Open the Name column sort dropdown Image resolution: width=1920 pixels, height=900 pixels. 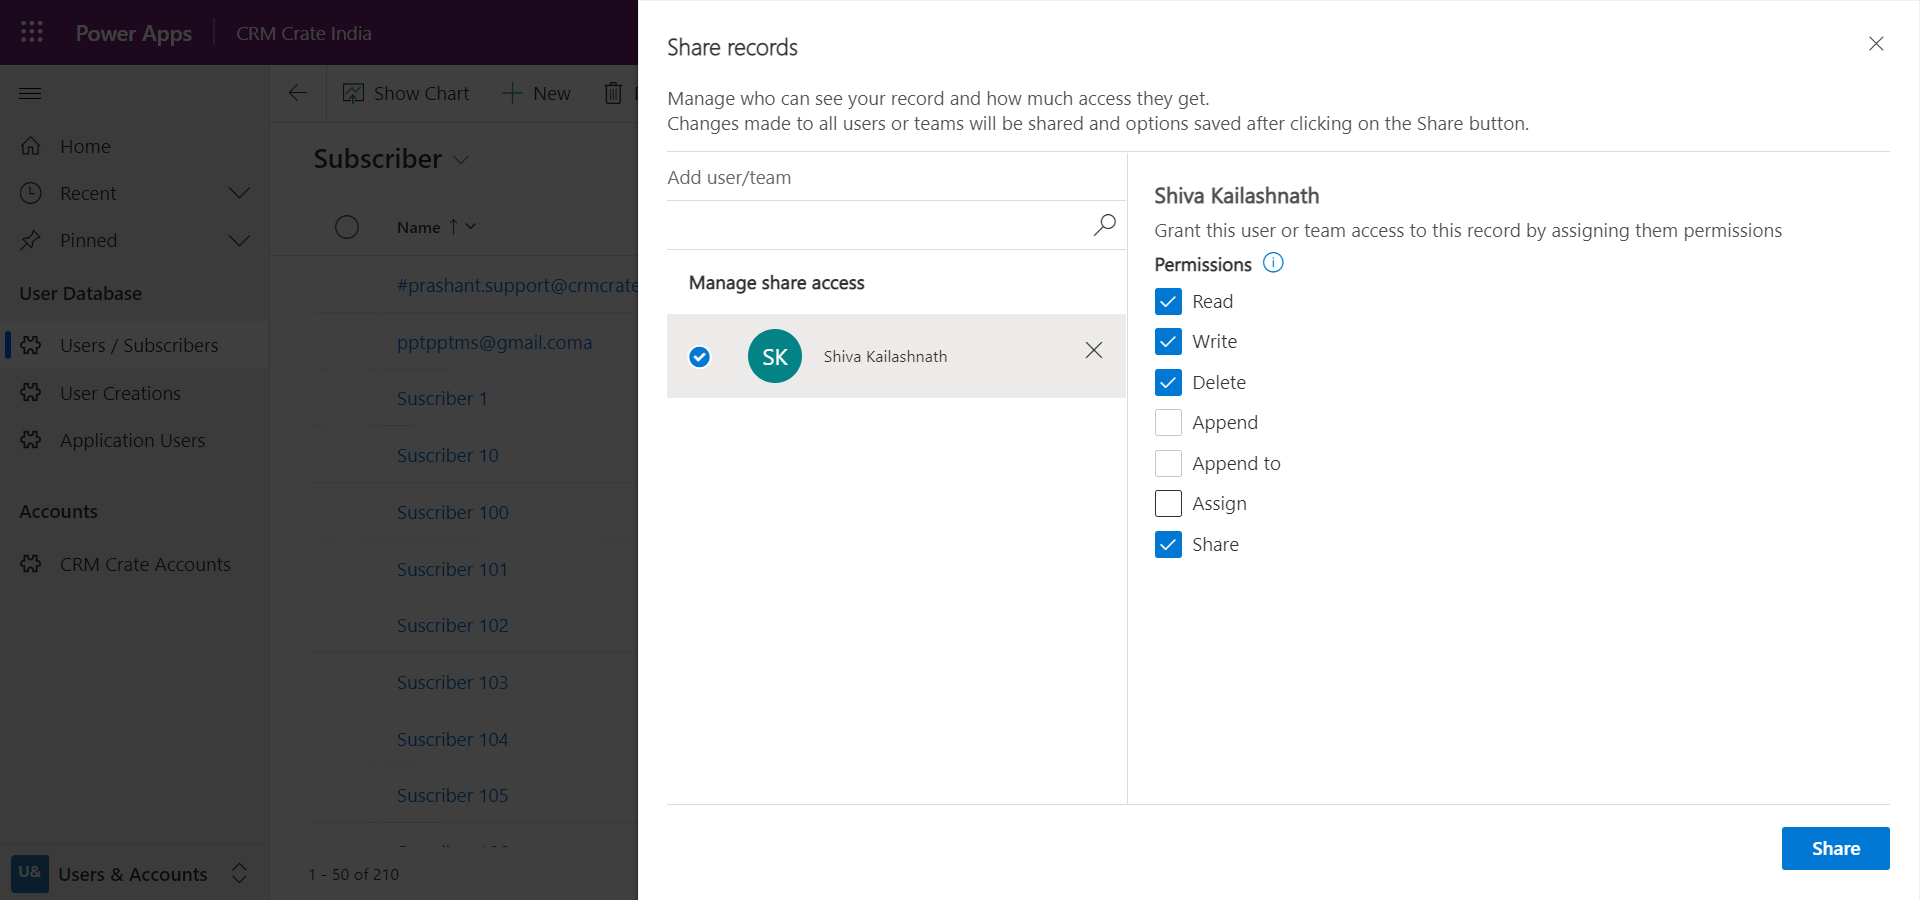pyautogui.click(x=470, y=227)
